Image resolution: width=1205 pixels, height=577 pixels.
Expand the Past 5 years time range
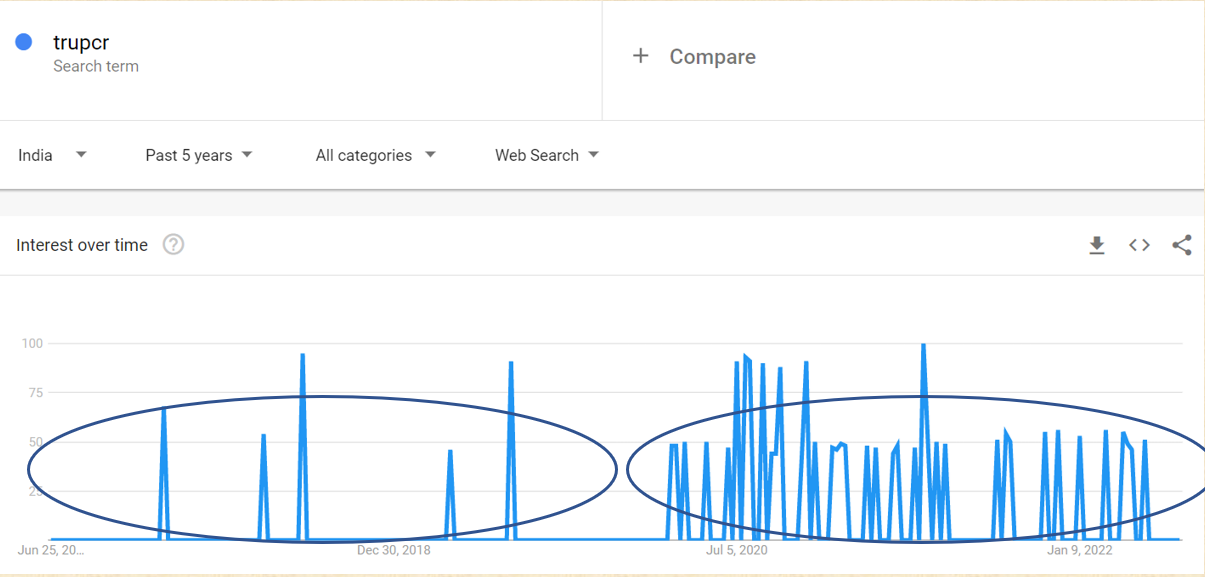click(198, 155)
